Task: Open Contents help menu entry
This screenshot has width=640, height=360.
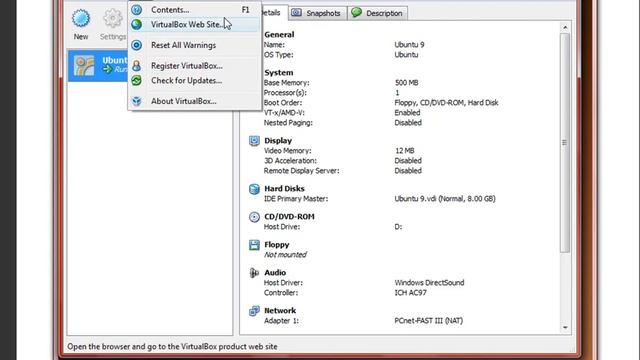Action: tap(195, 9)
